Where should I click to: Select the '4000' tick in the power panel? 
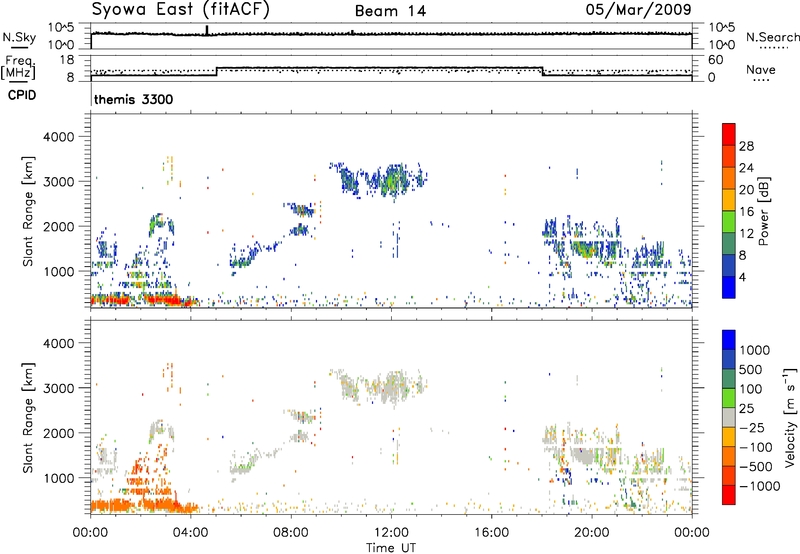[58, 137]
